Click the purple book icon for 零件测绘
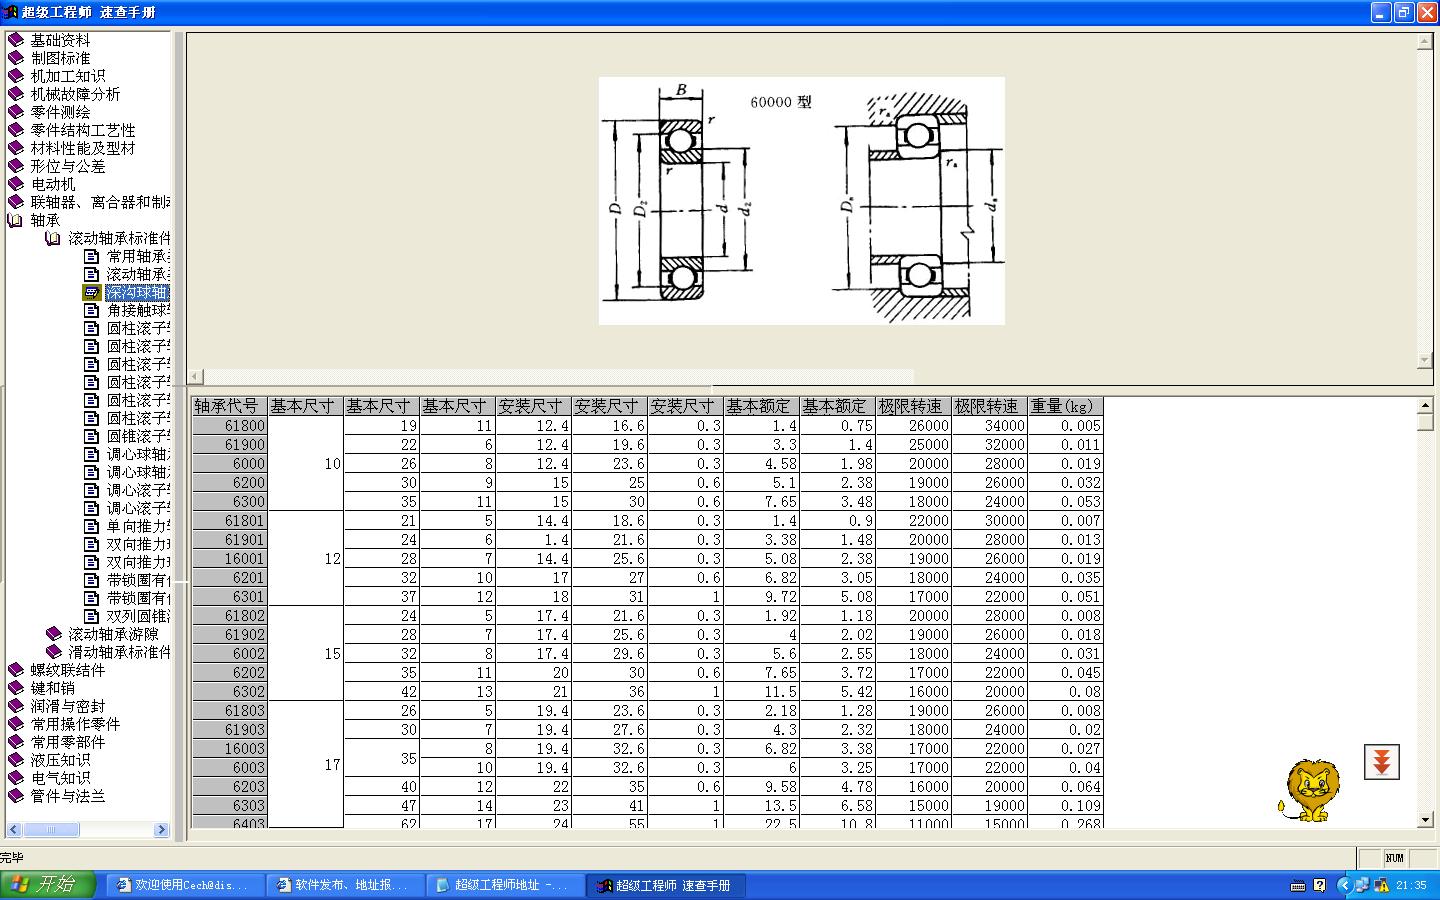The width and height of the screenshot is (1440, 900). point(15,112)
